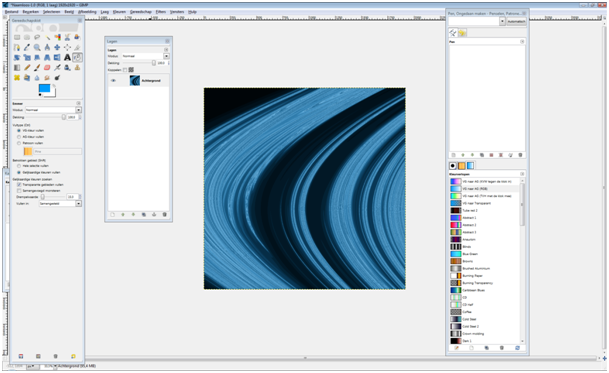
Task: Hide the Achtergrond layer eye icon
Action: (x=113, y=81)
